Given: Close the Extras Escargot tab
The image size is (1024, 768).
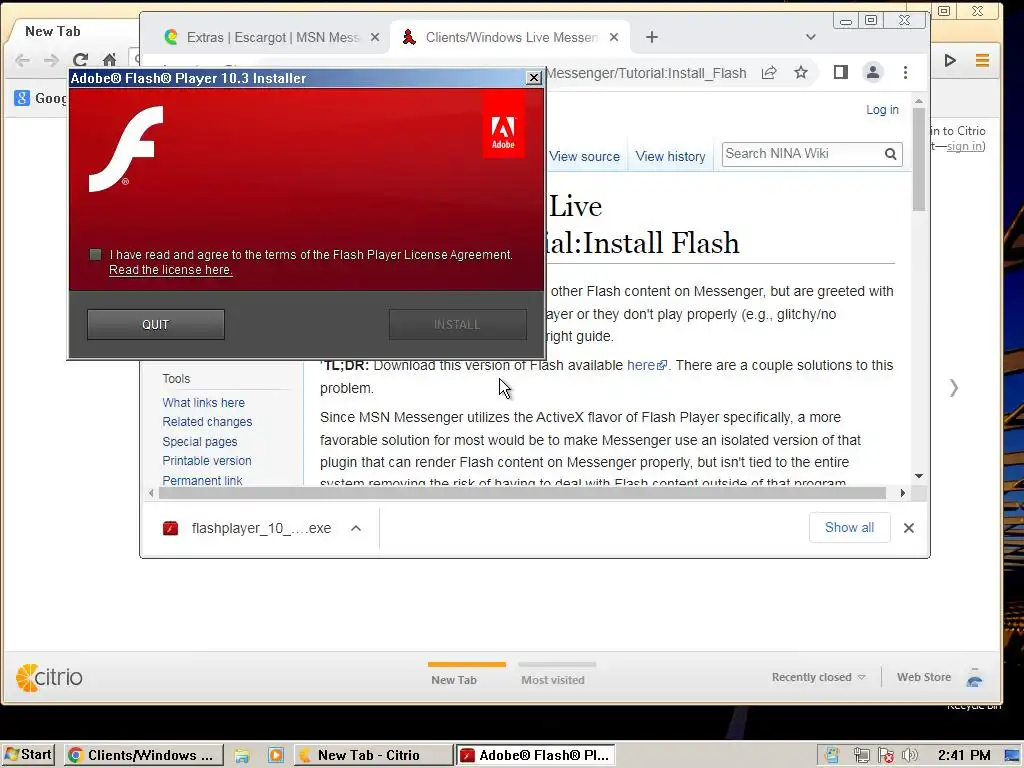Looking at the screenshot, I should click(x=375, y=37).
